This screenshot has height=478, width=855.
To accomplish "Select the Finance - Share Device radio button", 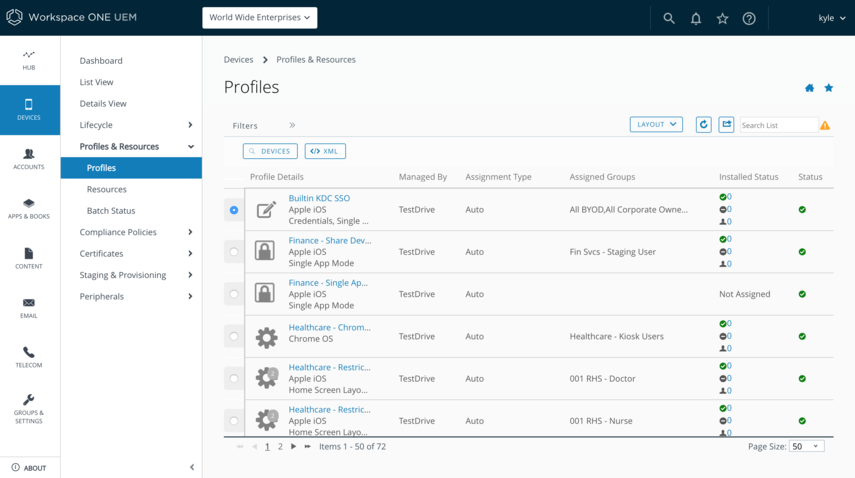I will (234, 252).
